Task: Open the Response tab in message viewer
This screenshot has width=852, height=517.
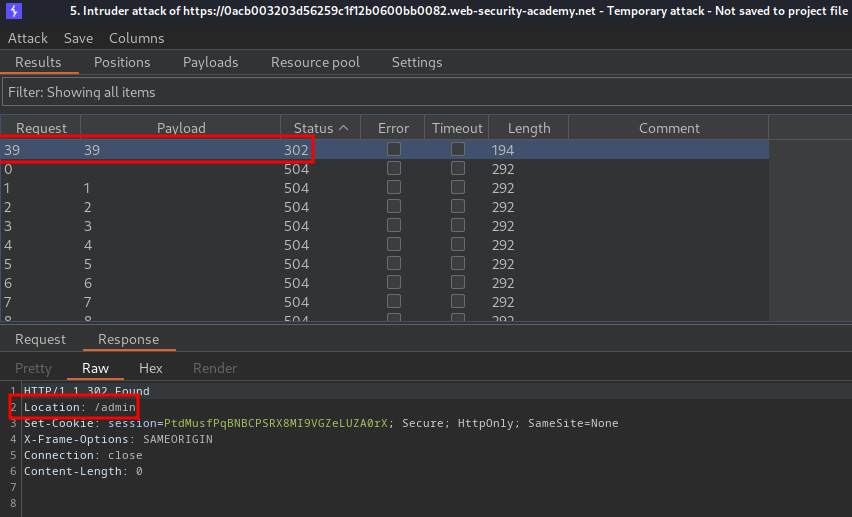Action: coord(129,339)
